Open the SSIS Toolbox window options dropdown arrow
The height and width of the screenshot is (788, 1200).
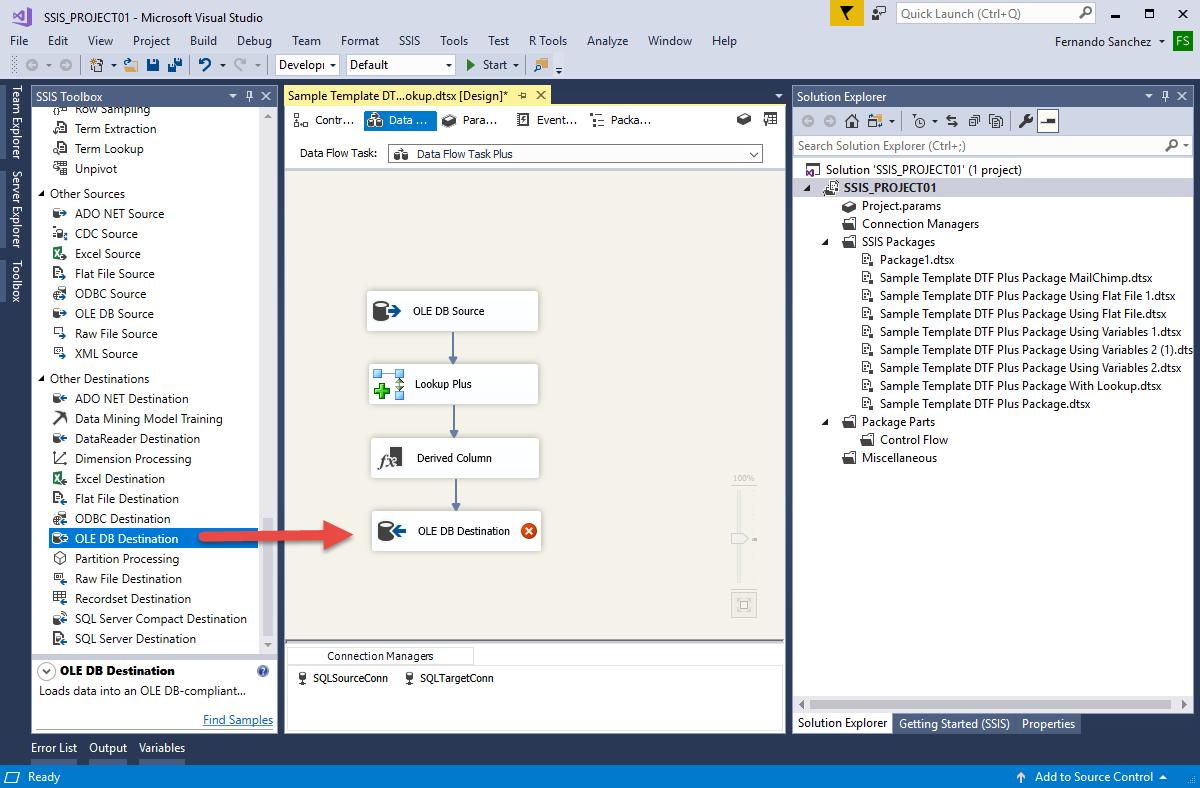point(232,96)
